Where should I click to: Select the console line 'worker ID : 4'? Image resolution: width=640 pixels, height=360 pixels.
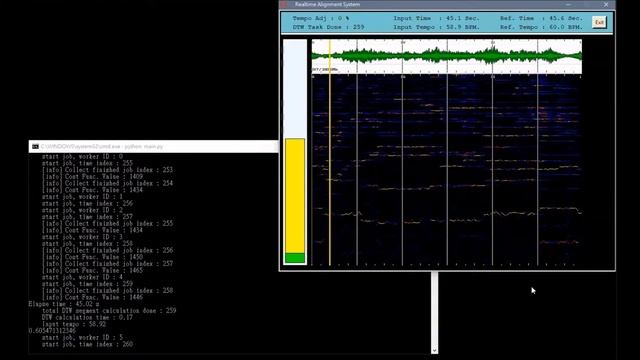coord(82,277)
